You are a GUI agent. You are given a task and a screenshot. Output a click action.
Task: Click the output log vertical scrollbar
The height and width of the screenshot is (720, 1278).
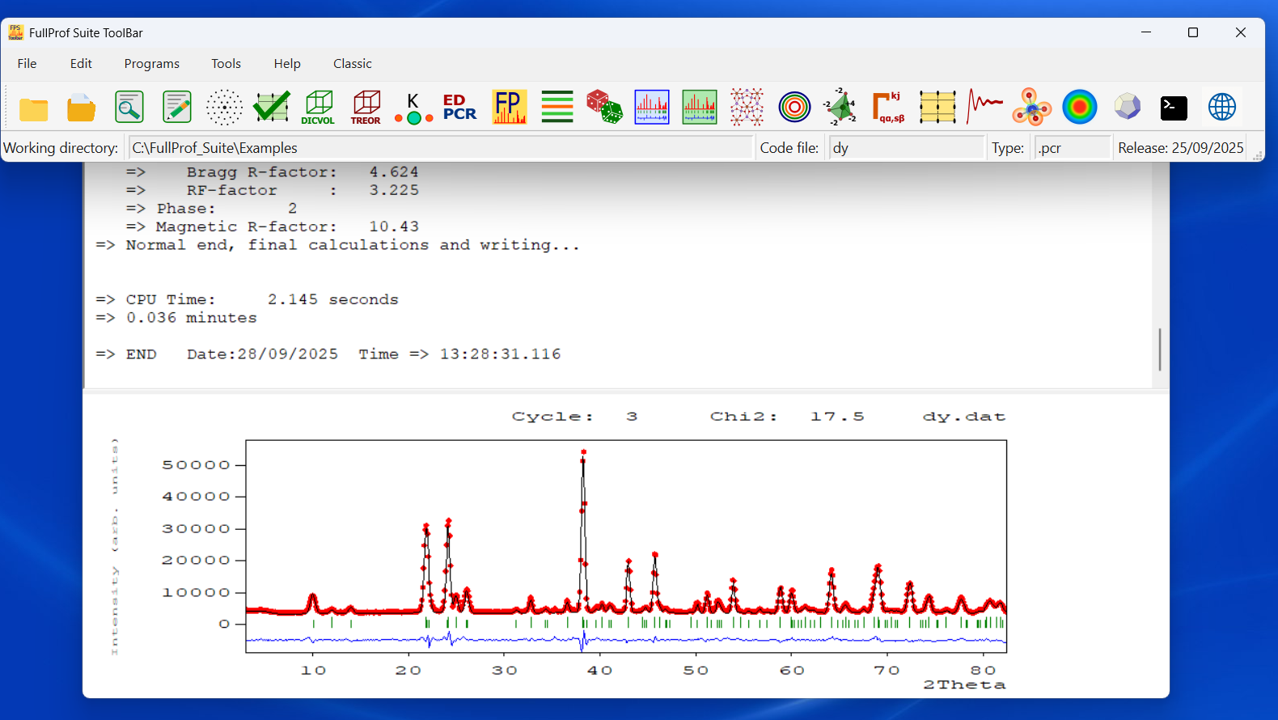(x=1160, y=349)
